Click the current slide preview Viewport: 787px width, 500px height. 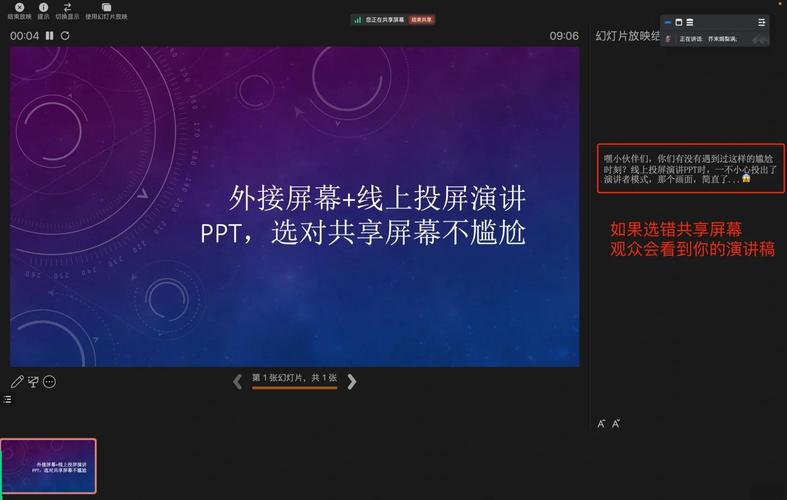coord(295,207)
